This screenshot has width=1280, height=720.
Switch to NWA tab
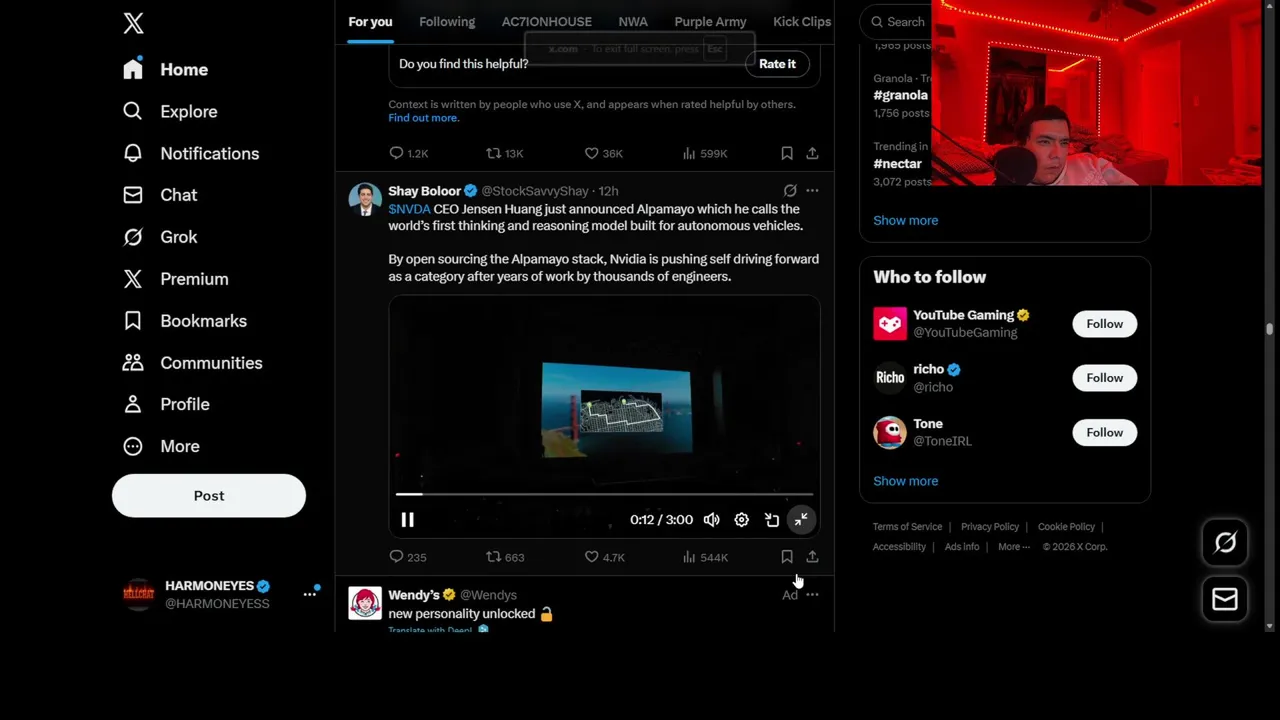633,22
